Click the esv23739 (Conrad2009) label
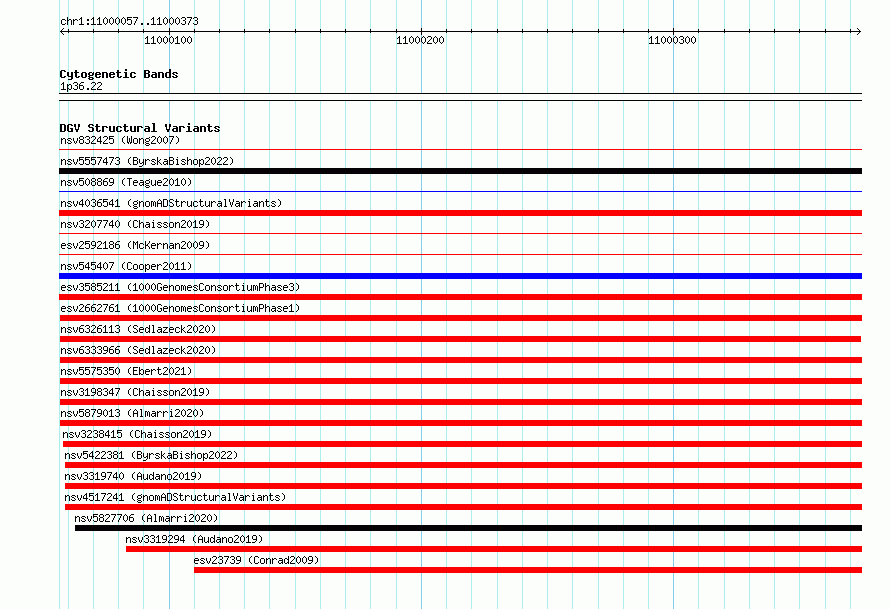Viewport: 890px width, 609px height. coord(256,560)
